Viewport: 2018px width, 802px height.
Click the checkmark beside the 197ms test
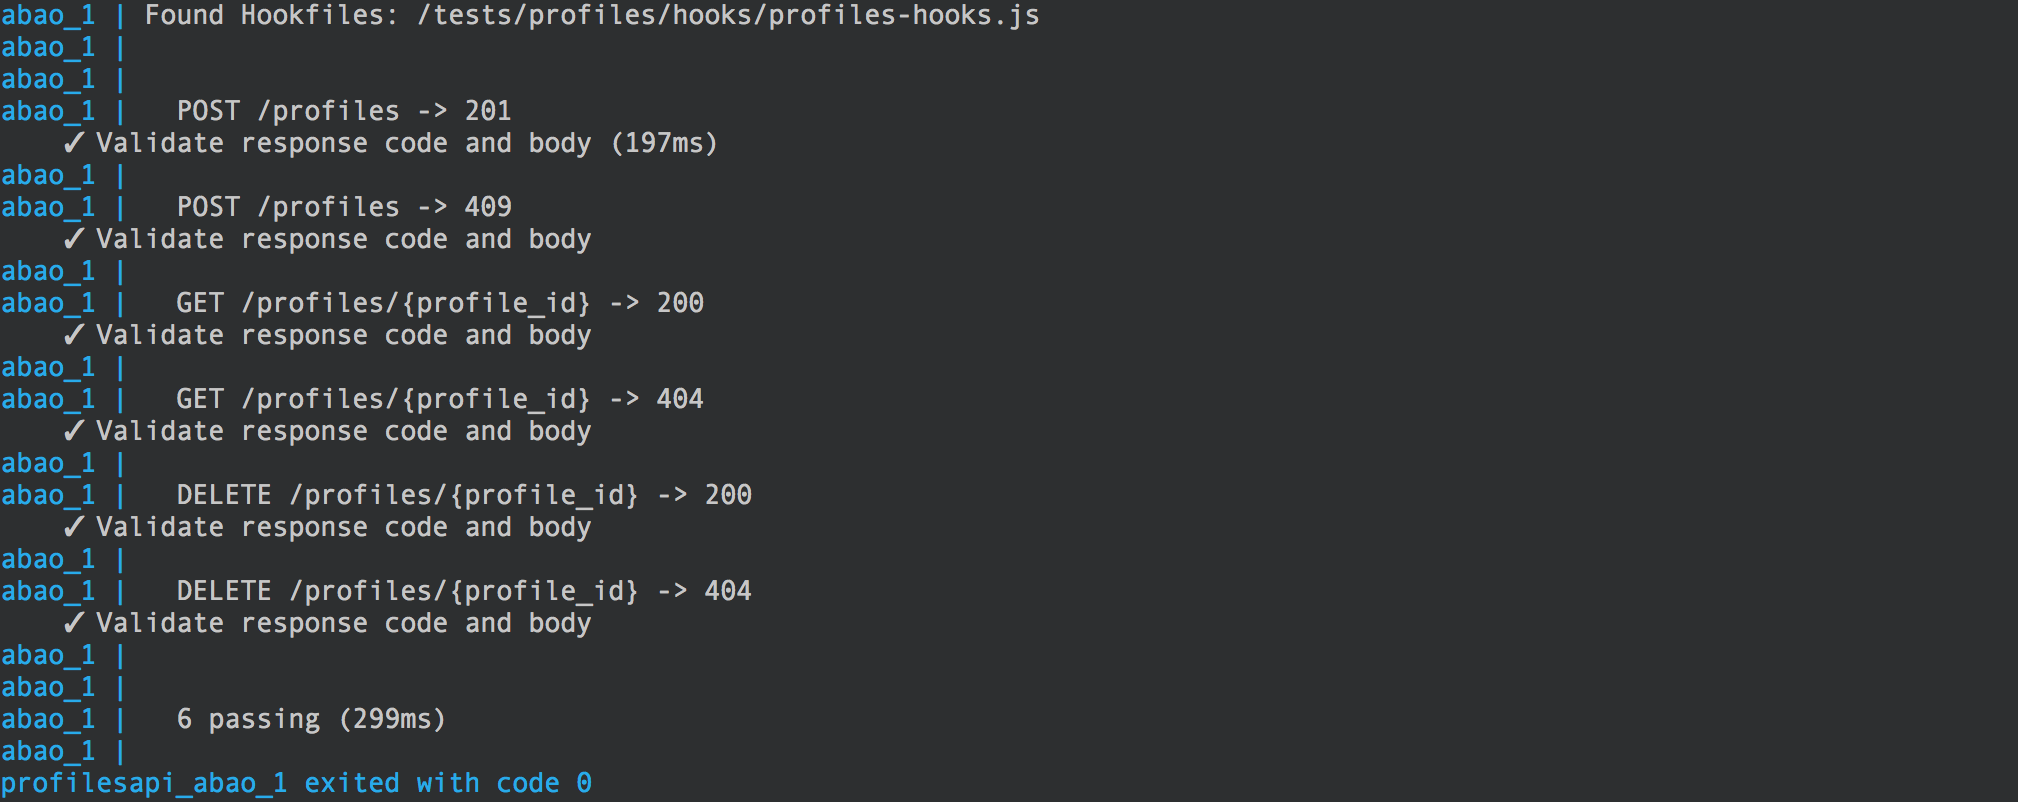coord(74,143)
